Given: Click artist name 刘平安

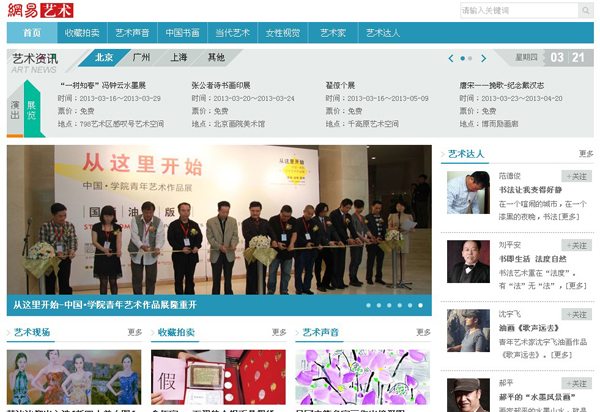Looking at the screenshot, I should (x=510, y=245).
